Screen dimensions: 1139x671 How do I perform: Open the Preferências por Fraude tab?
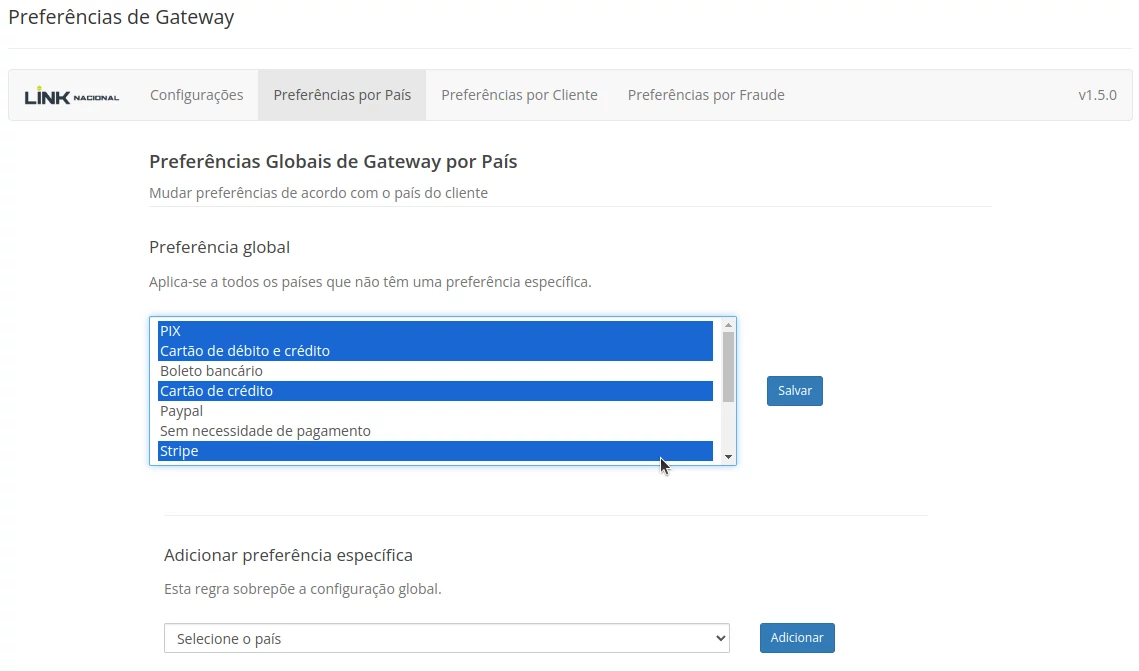705,95
